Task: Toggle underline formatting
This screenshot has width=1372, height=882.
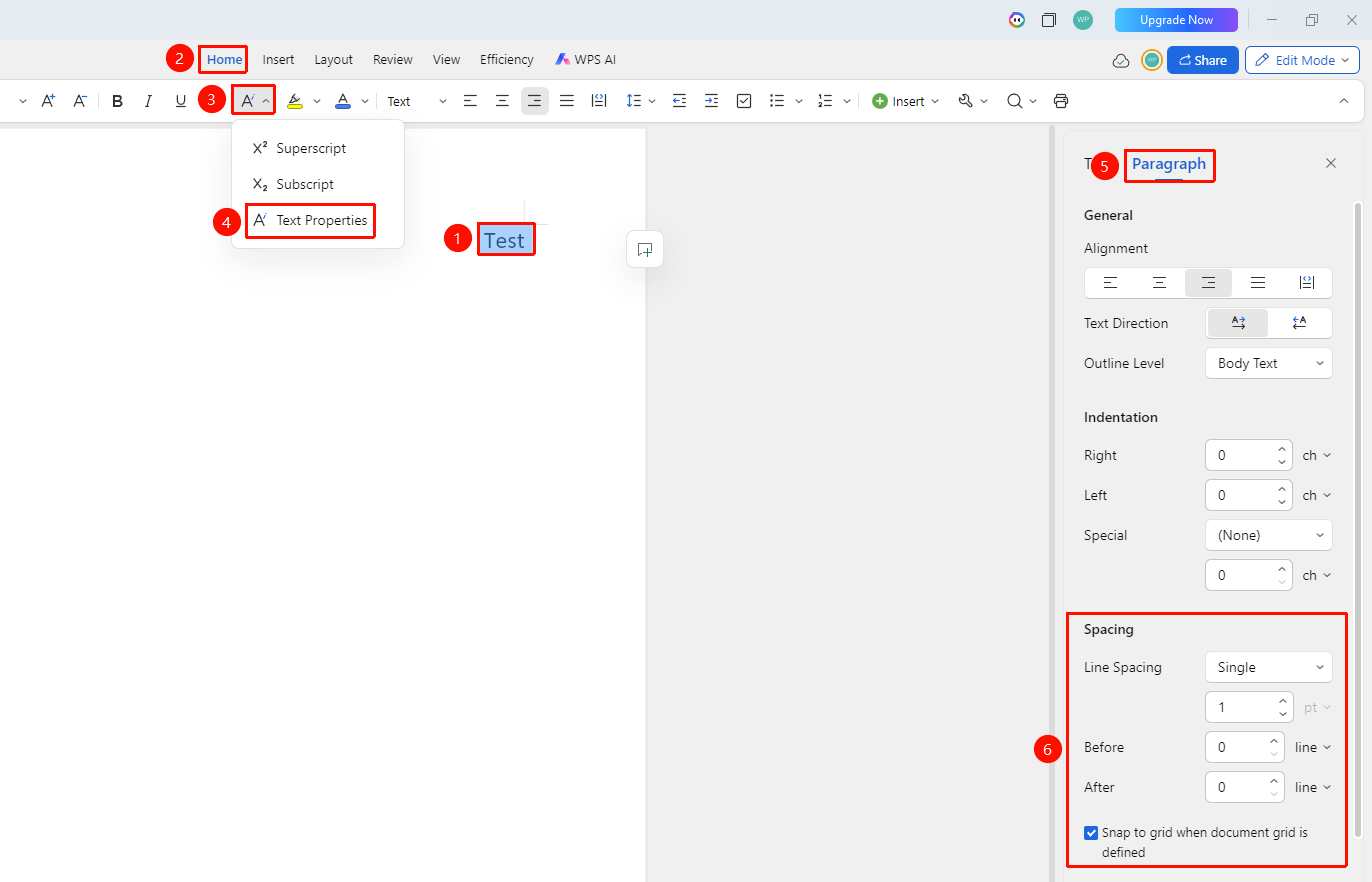Action: [181, 101]
